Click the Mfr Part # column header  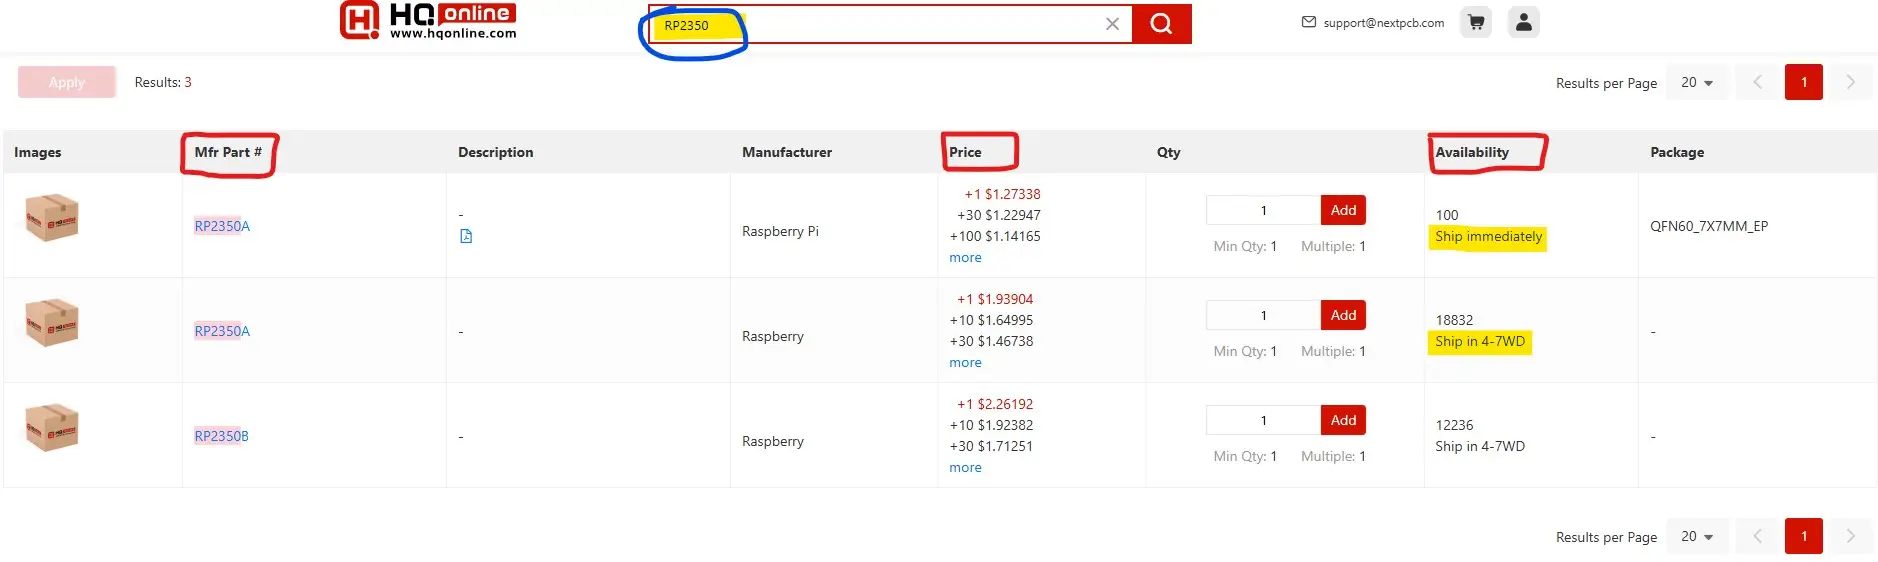228,152
